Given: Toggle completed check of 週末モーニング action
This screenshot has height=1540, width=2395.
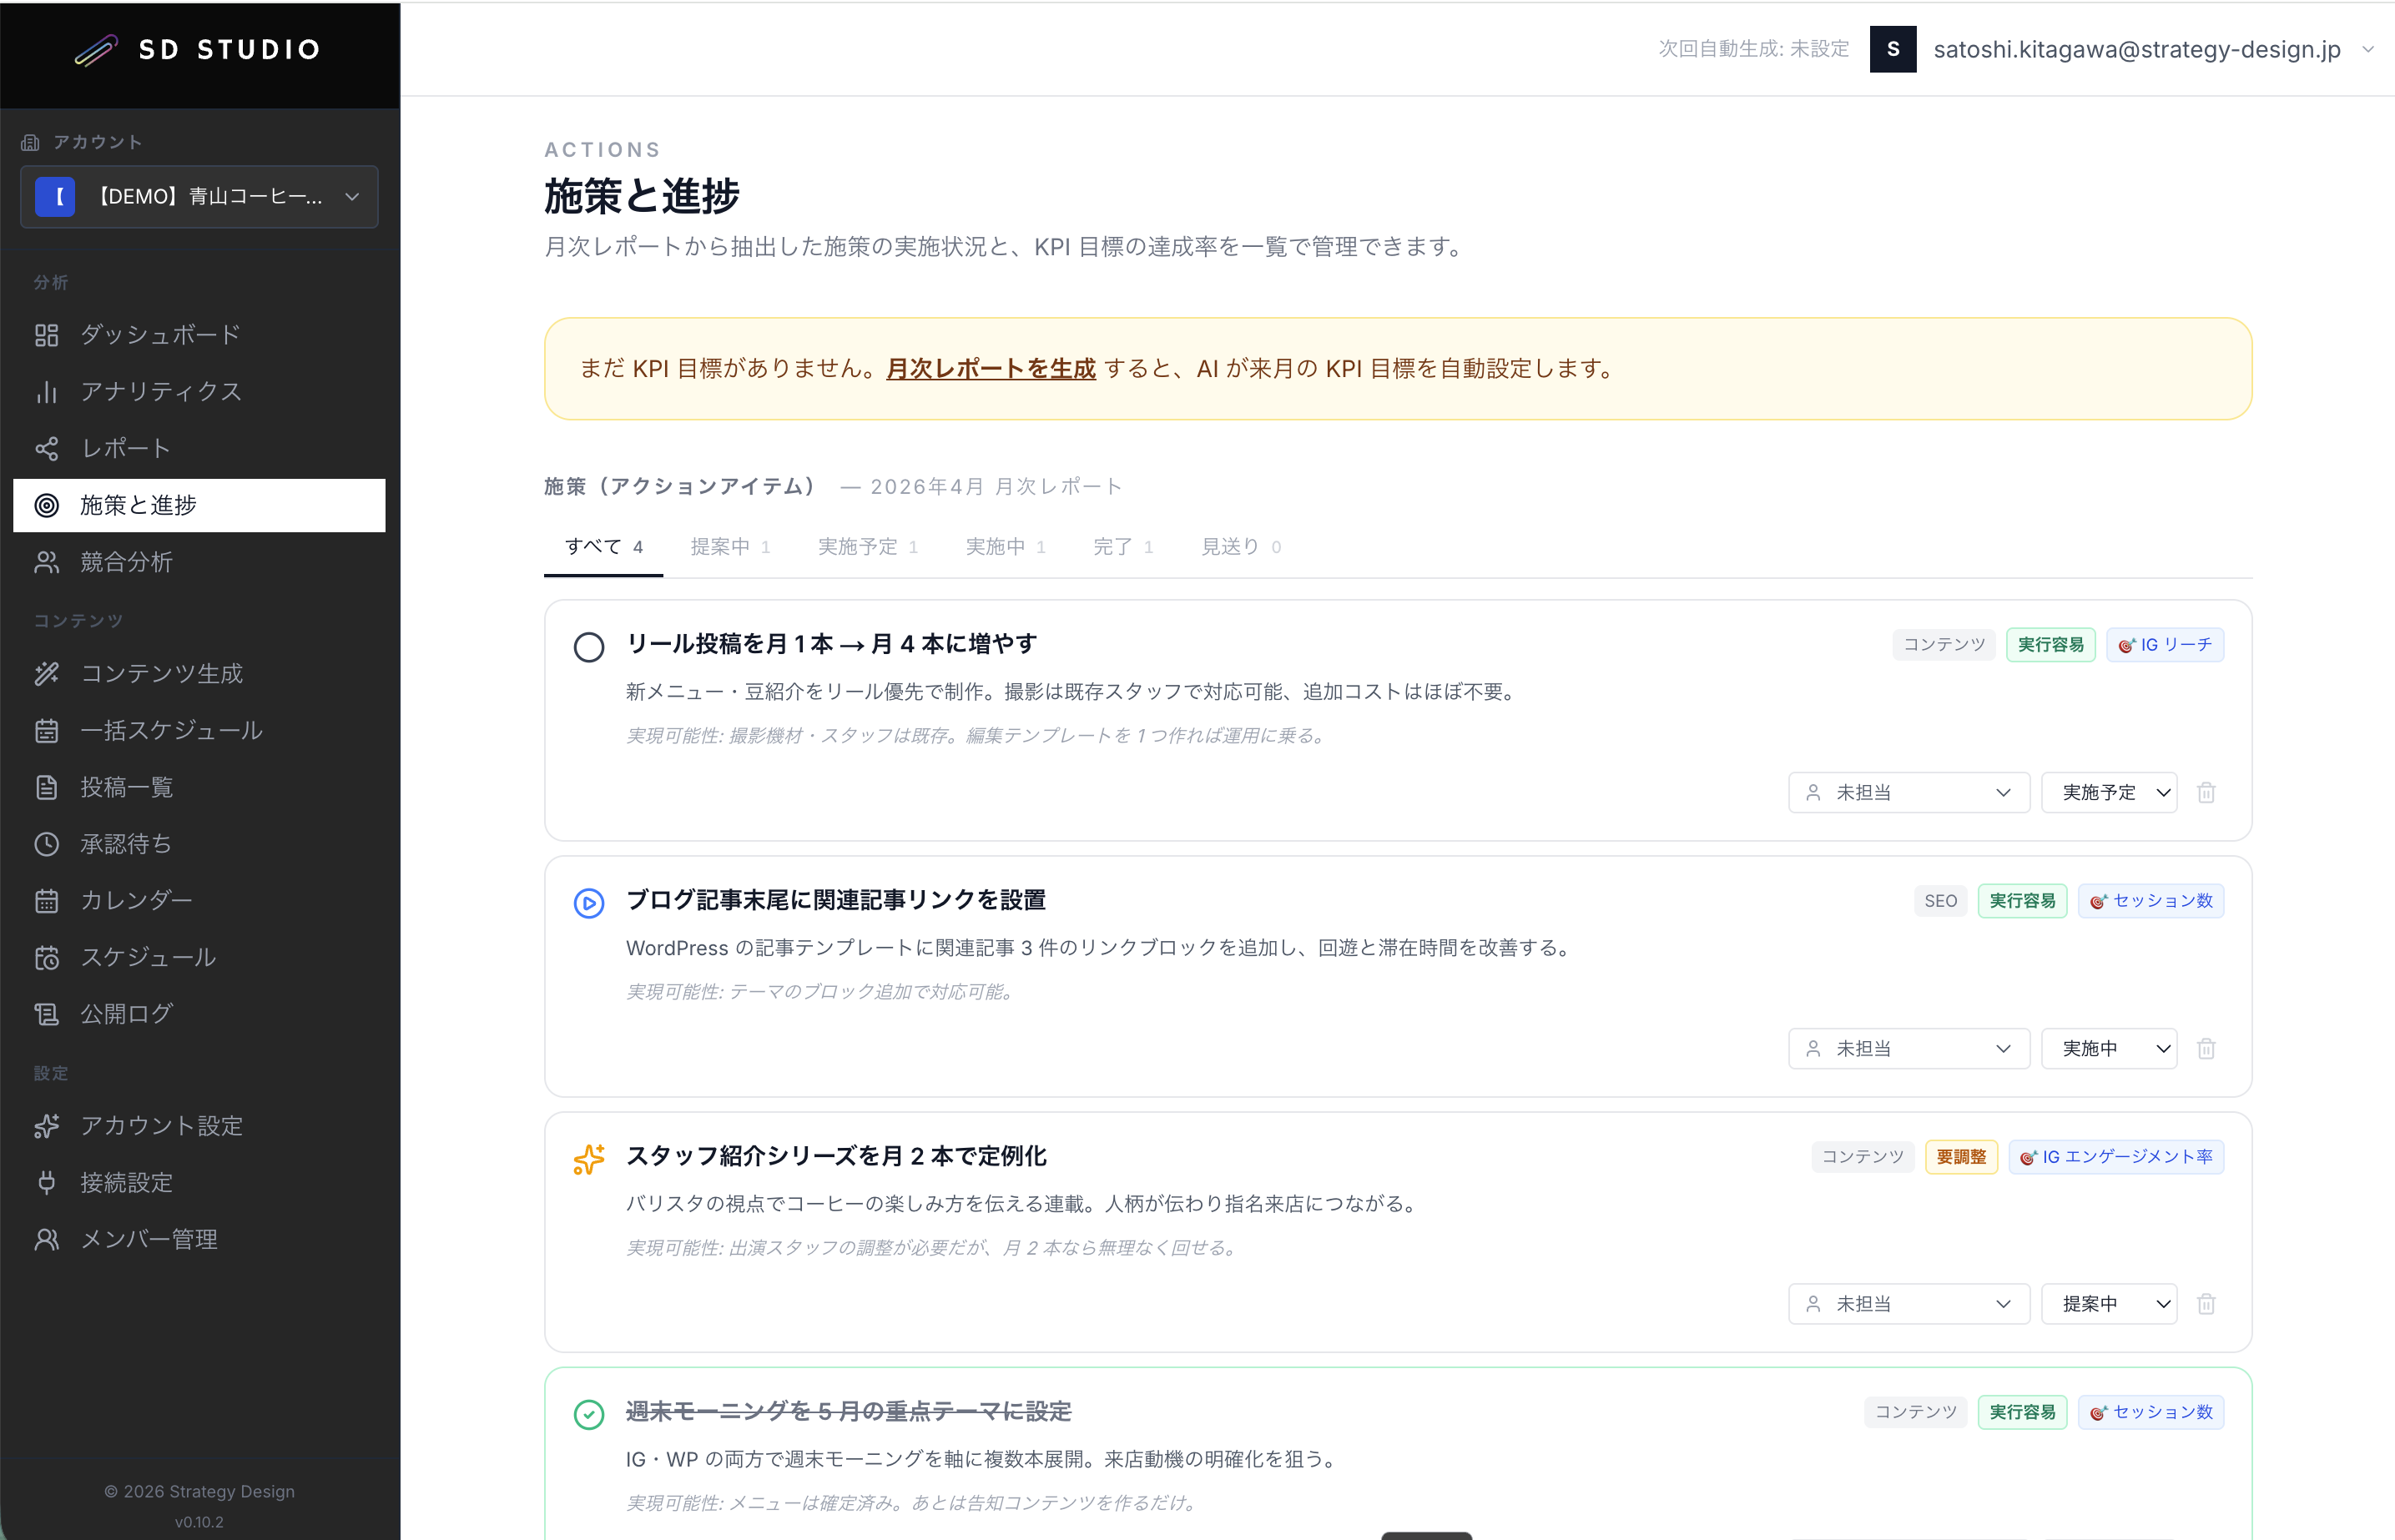Looking at the screenshot, I should (x=589, y=1415).
